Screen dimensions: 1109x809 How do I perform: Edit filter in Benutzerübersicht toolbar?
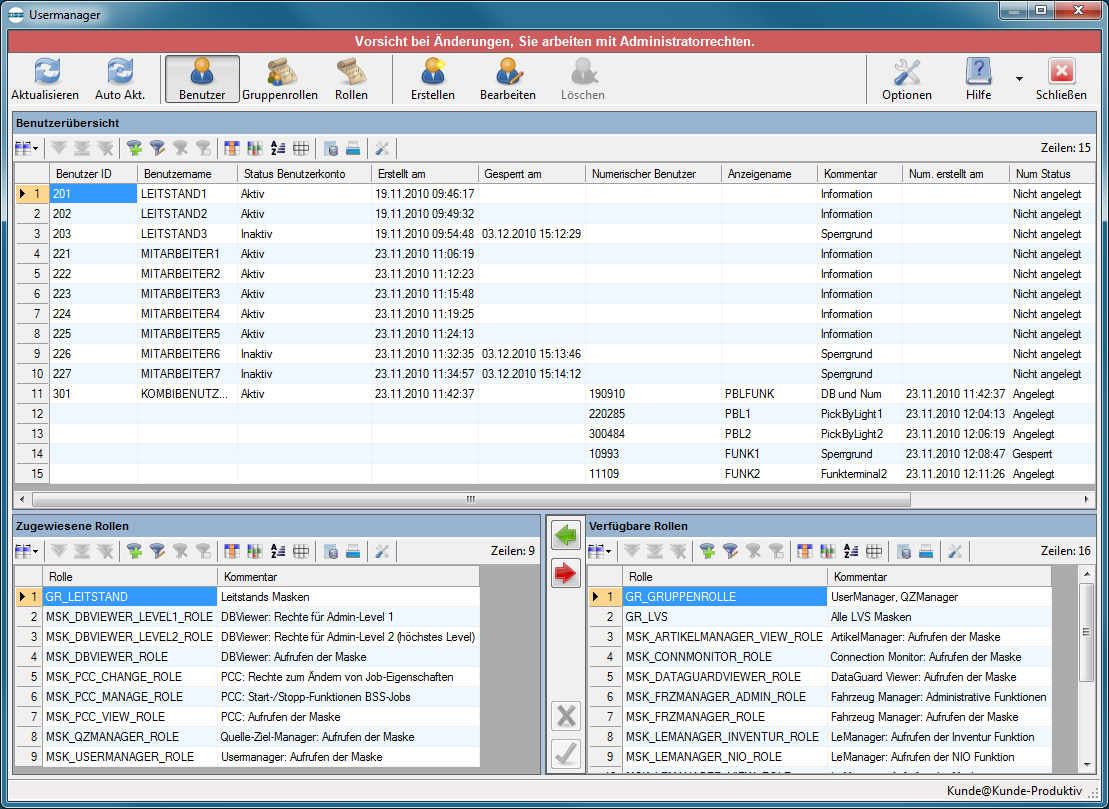[x=157, y=149]
